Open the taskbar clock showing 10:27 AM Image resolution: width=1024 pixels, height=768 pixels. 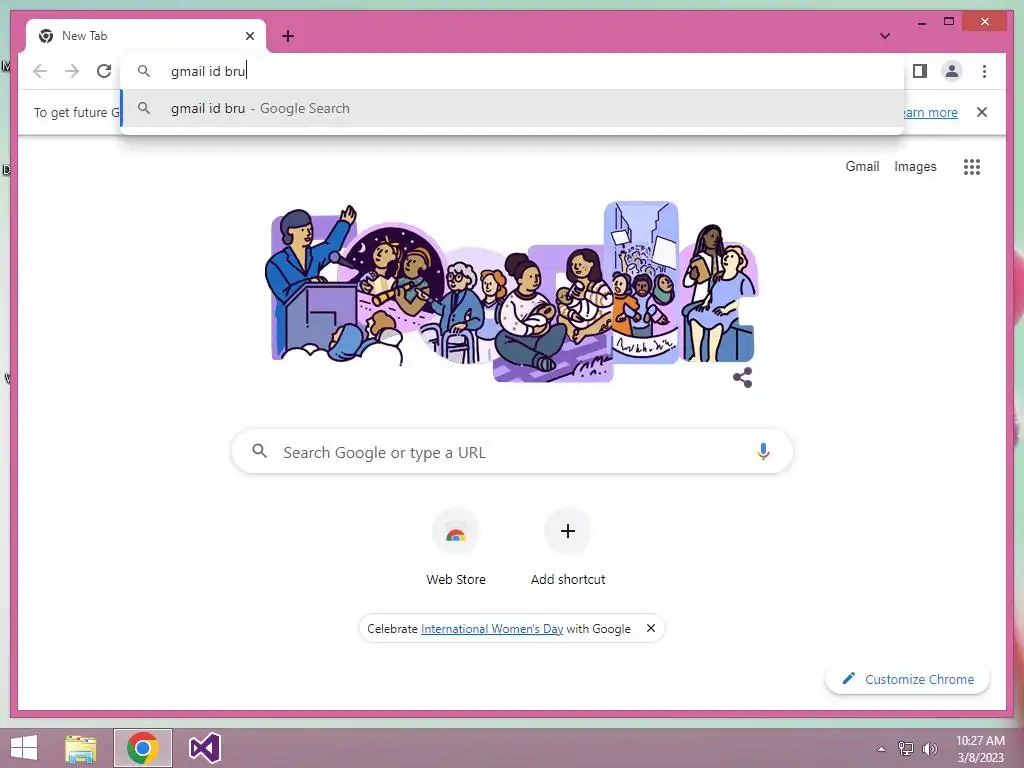click(980, 749)
